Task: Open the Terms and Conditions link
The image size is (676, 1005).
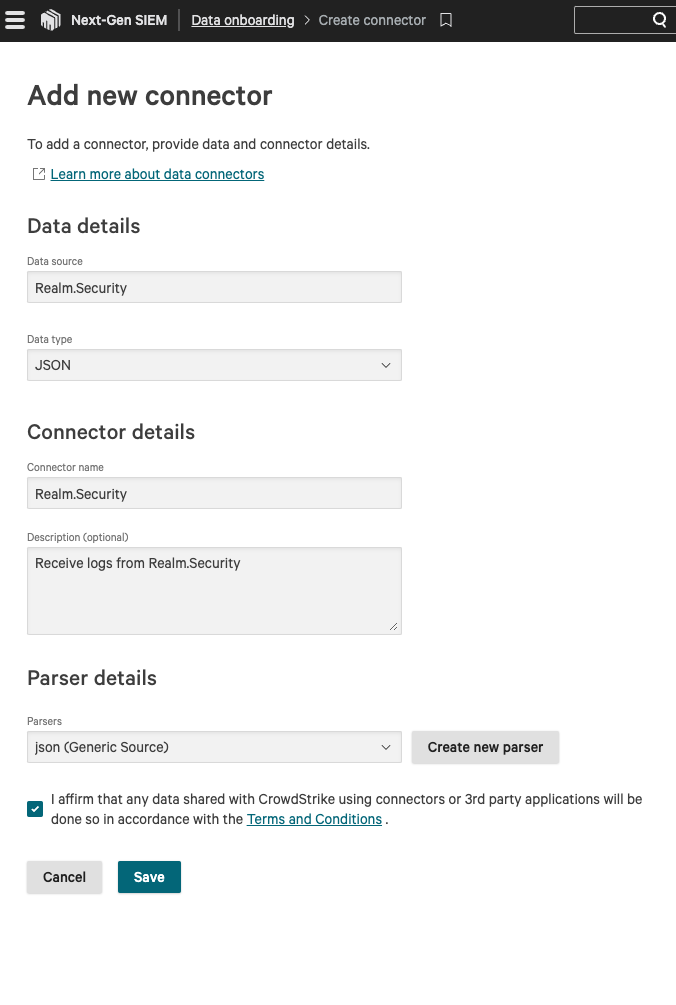Action: tap(314, 819)
